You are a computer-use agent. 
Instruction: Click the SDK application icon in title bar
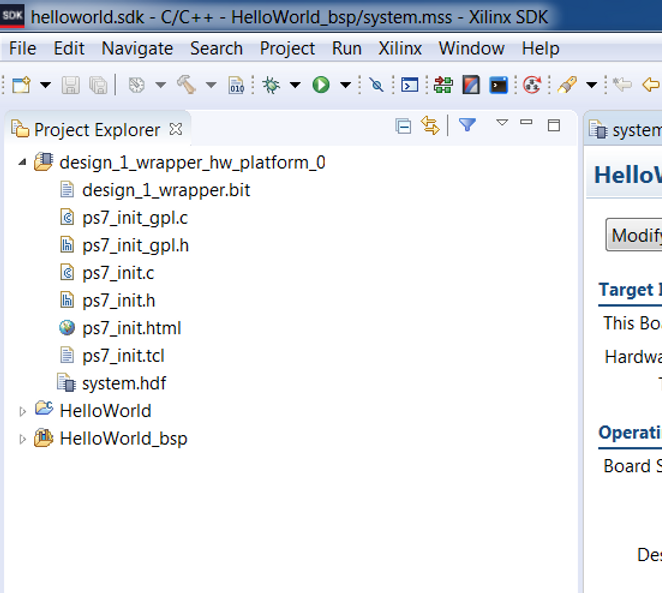12,16
